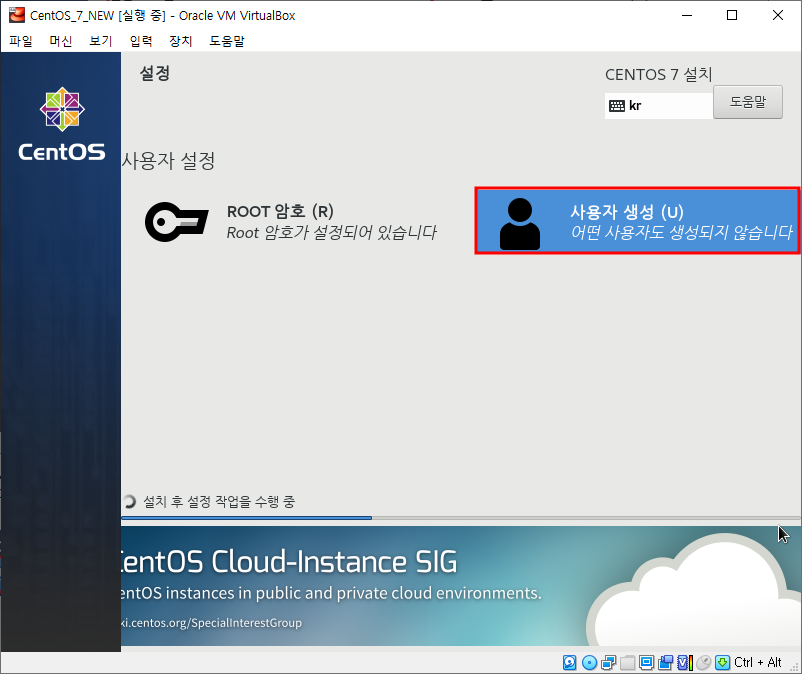
Task: Open the 장치 menu
Action: coord(180,41)
